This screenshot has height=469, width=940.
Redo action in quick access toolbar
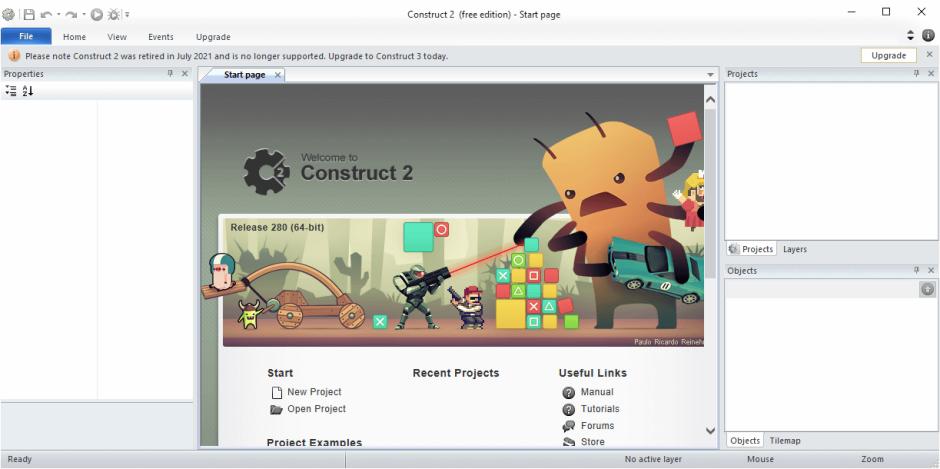(71, 14)
